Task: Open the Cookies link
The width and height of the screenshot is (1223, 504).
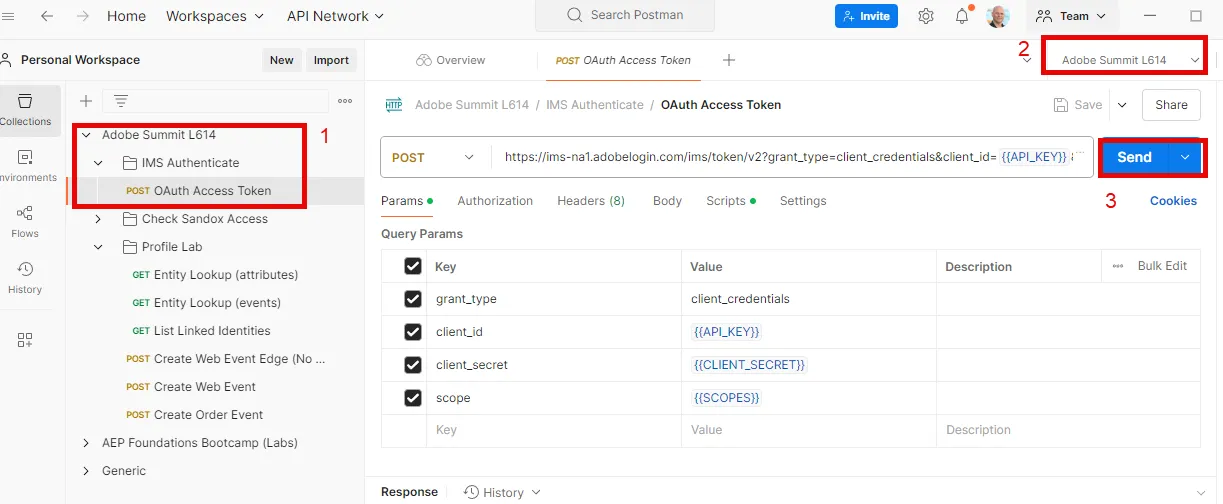Action: pos(1173,201)
